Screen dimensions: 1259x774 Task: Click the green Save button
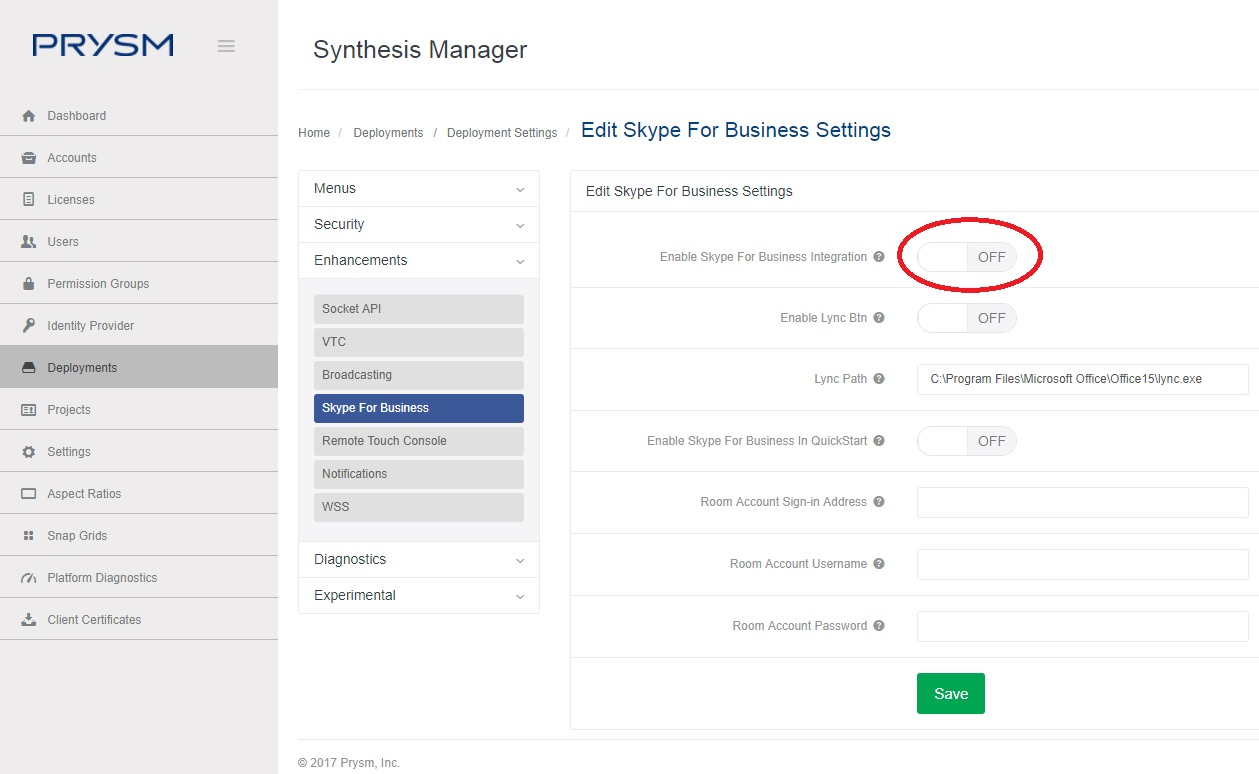pyautogui.click(x=951, y=693)
